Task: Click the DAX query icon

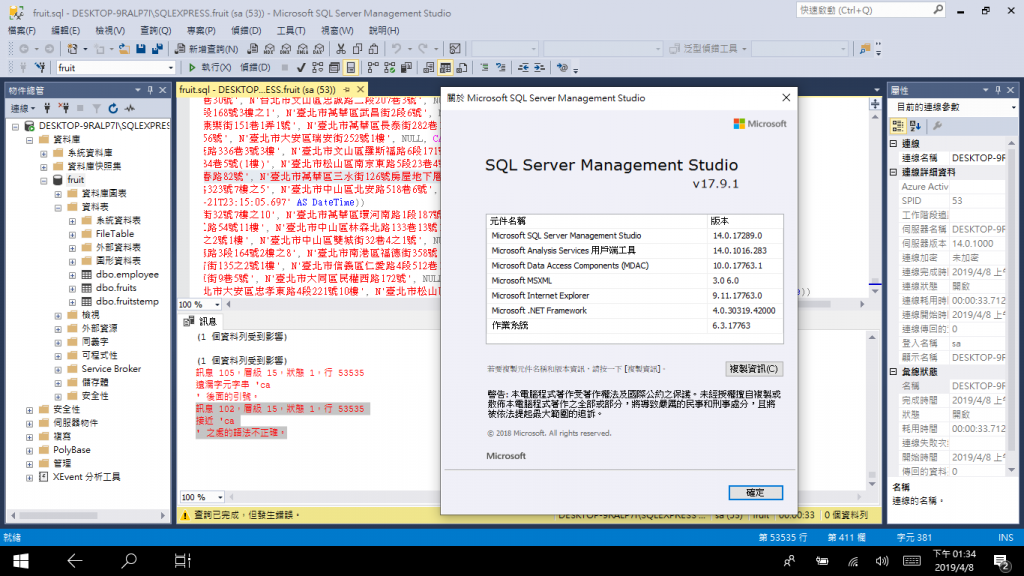Action: coord(319,49)
